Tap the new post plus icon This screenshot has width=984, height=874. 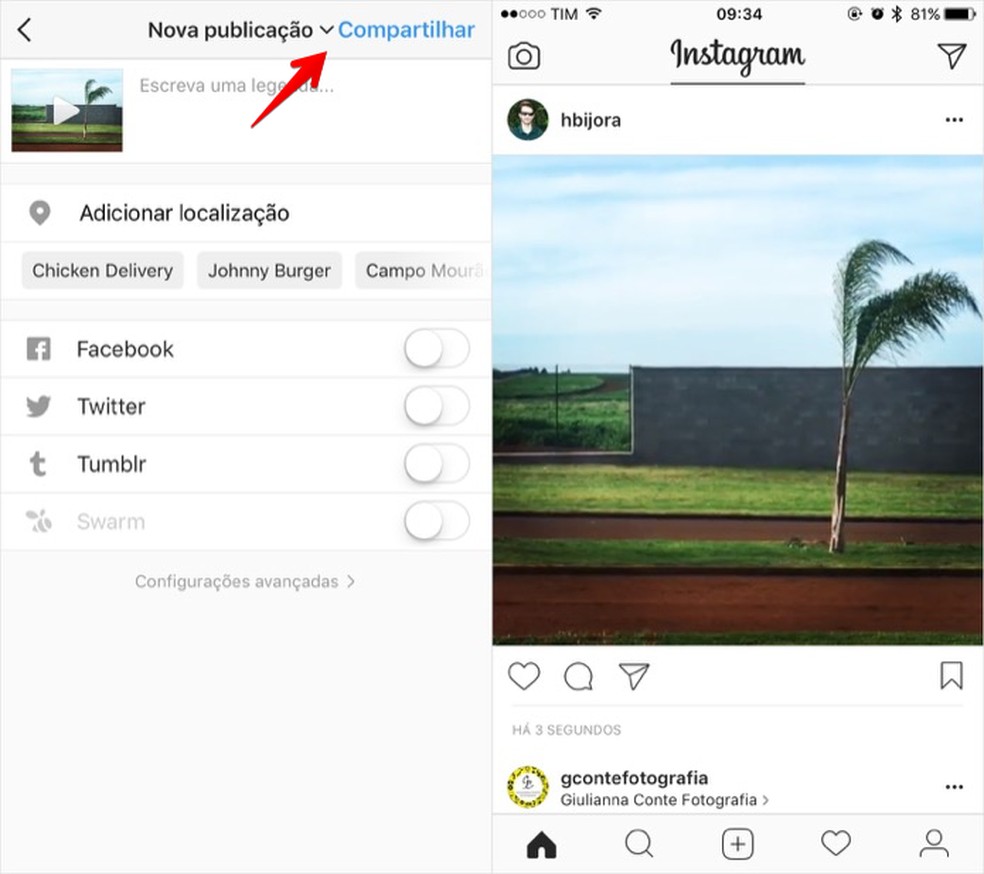point(737,844)
